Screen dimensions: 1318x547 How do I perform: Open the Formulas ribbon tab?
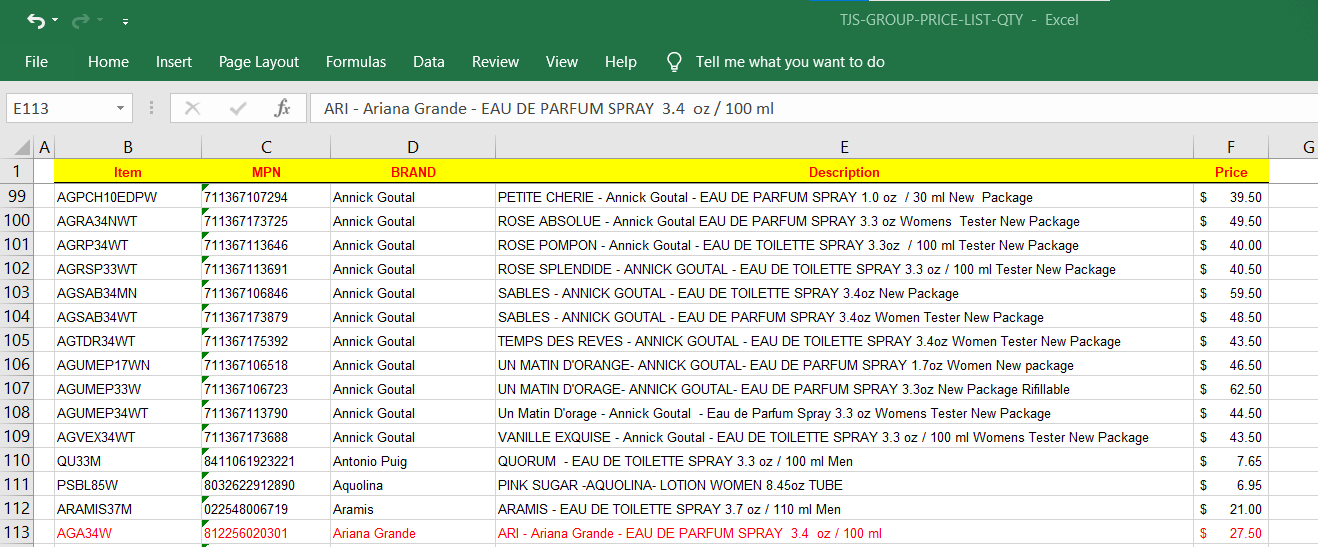tap(356, 62)
